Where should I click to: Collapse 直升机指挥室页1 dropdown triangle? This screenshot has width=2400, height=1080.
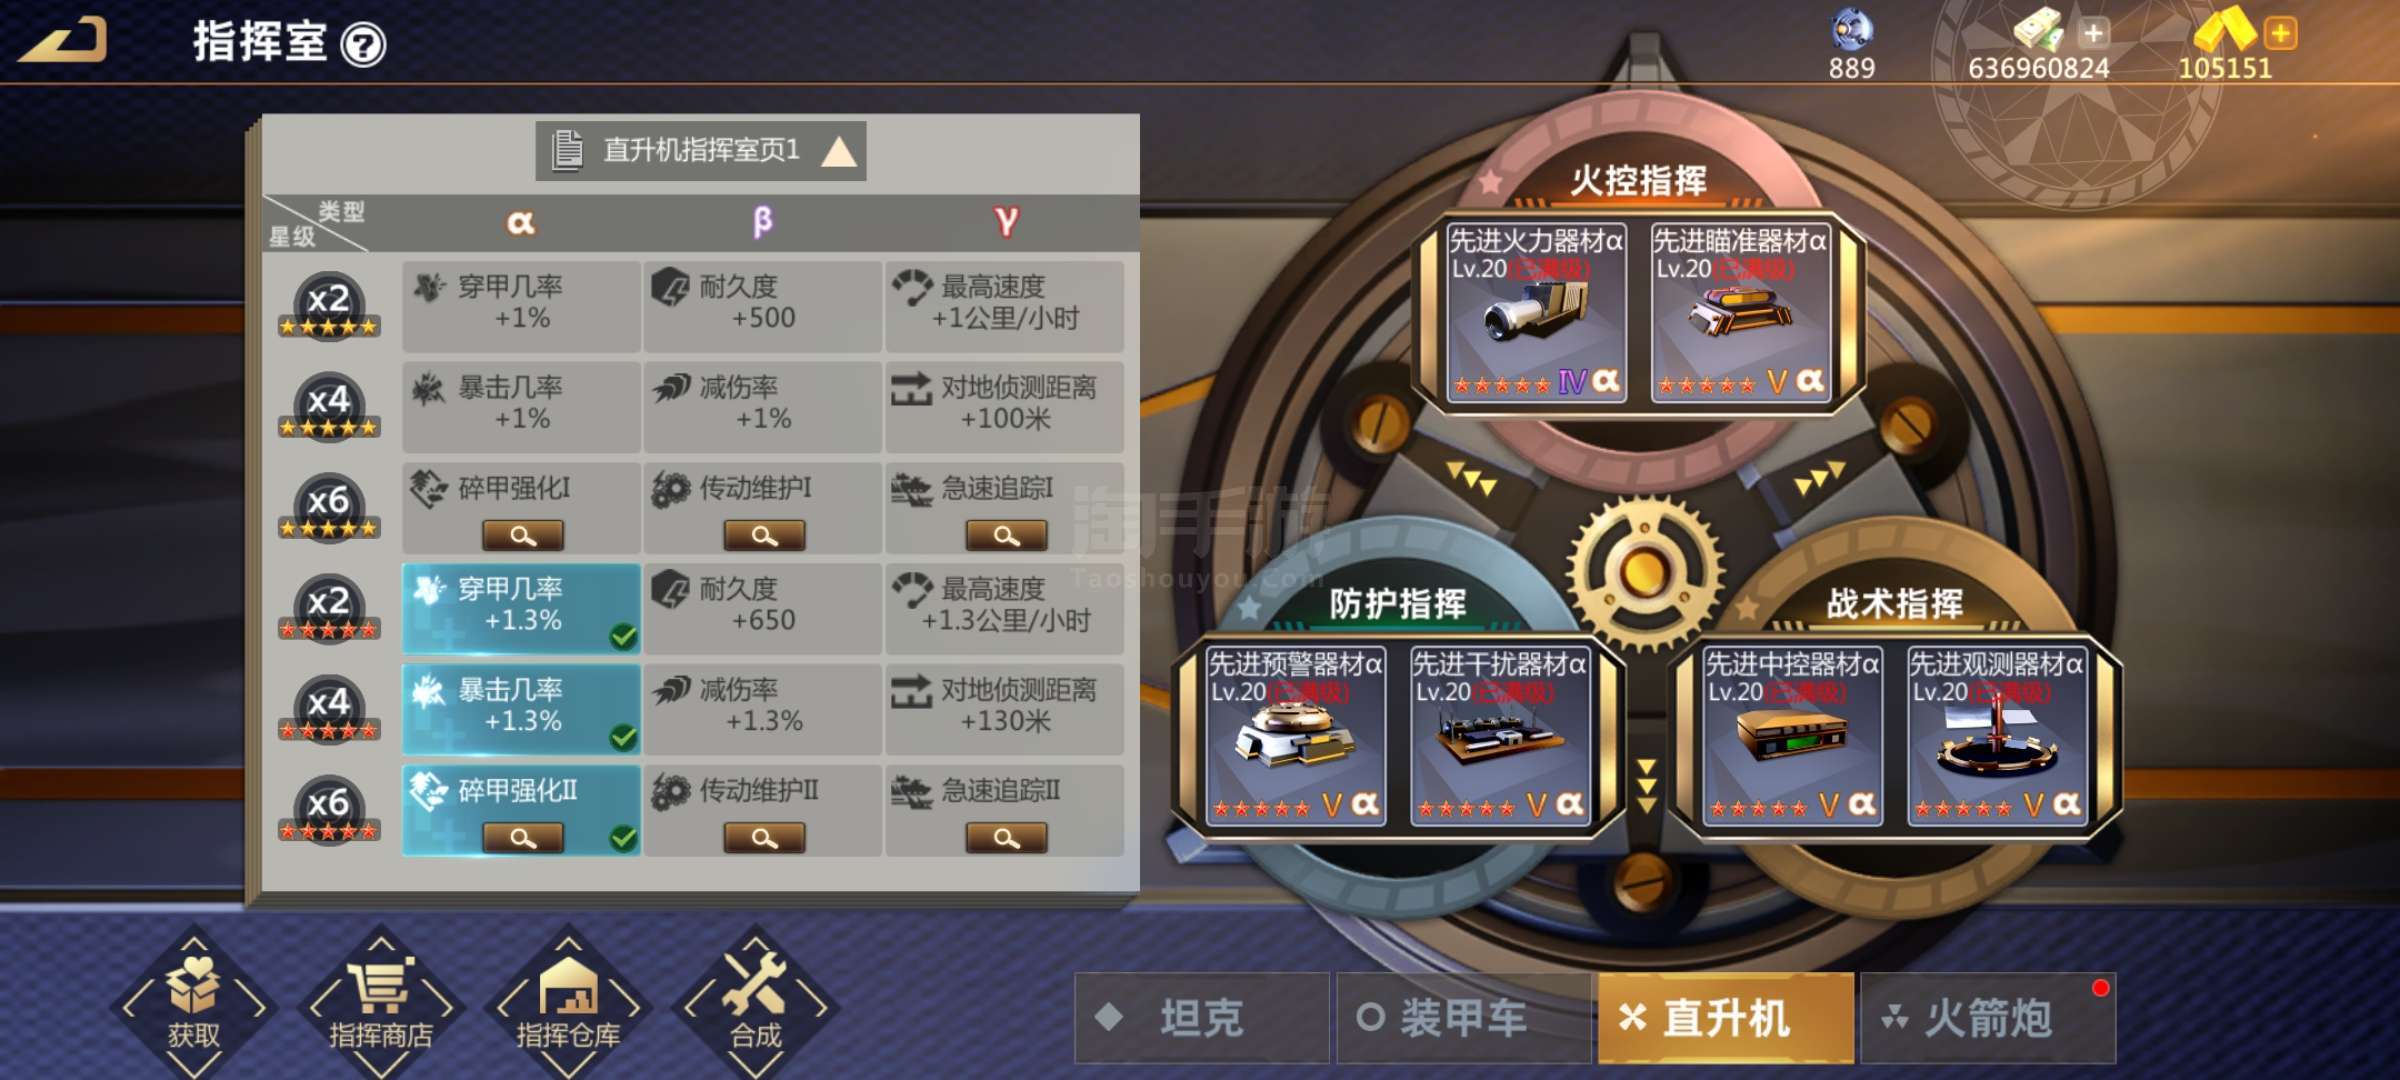click(x=838, y=152)
